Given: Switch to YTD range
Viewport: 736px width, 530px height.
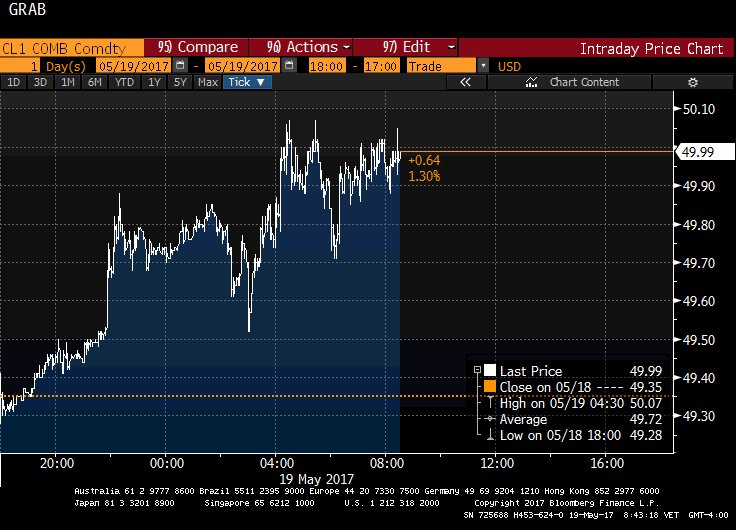Looking at the screenshot, I should (x=124, y=82).
